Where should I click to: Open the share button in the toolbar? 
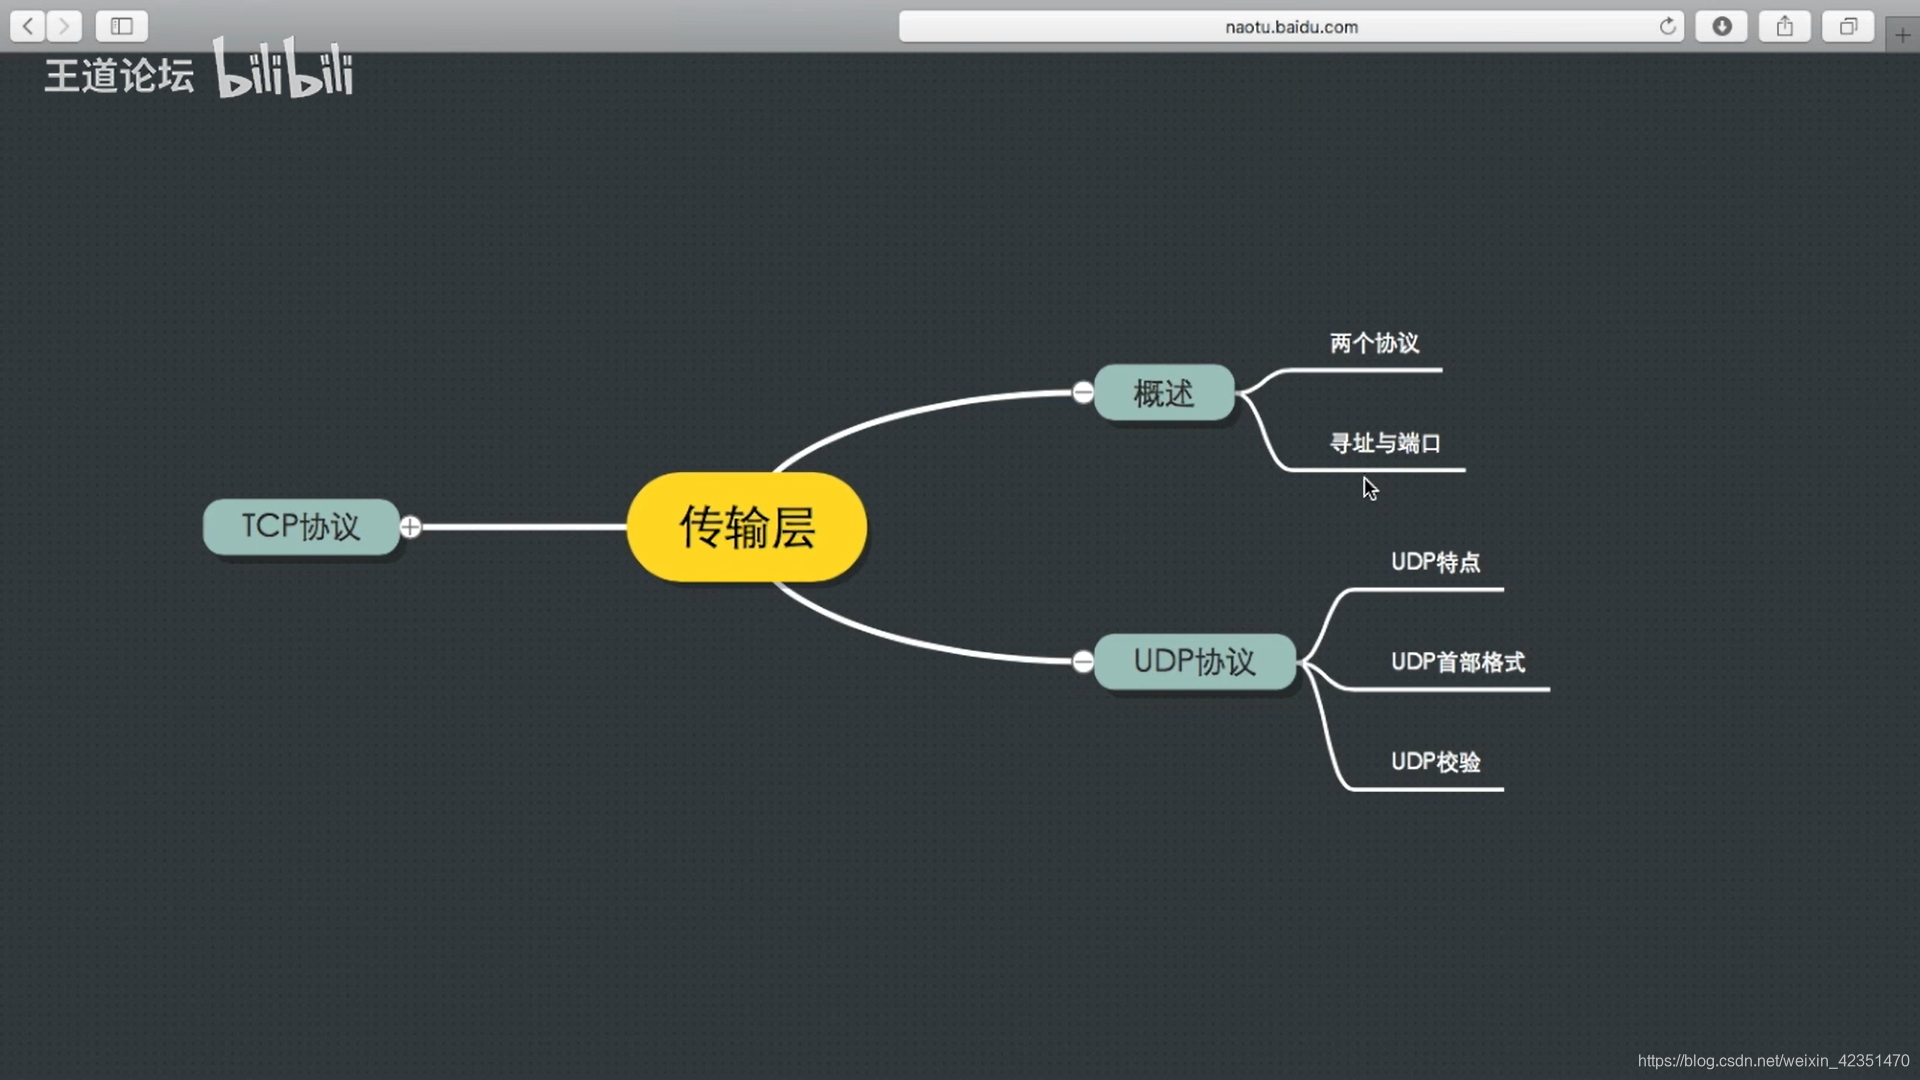click(1785, 26)
